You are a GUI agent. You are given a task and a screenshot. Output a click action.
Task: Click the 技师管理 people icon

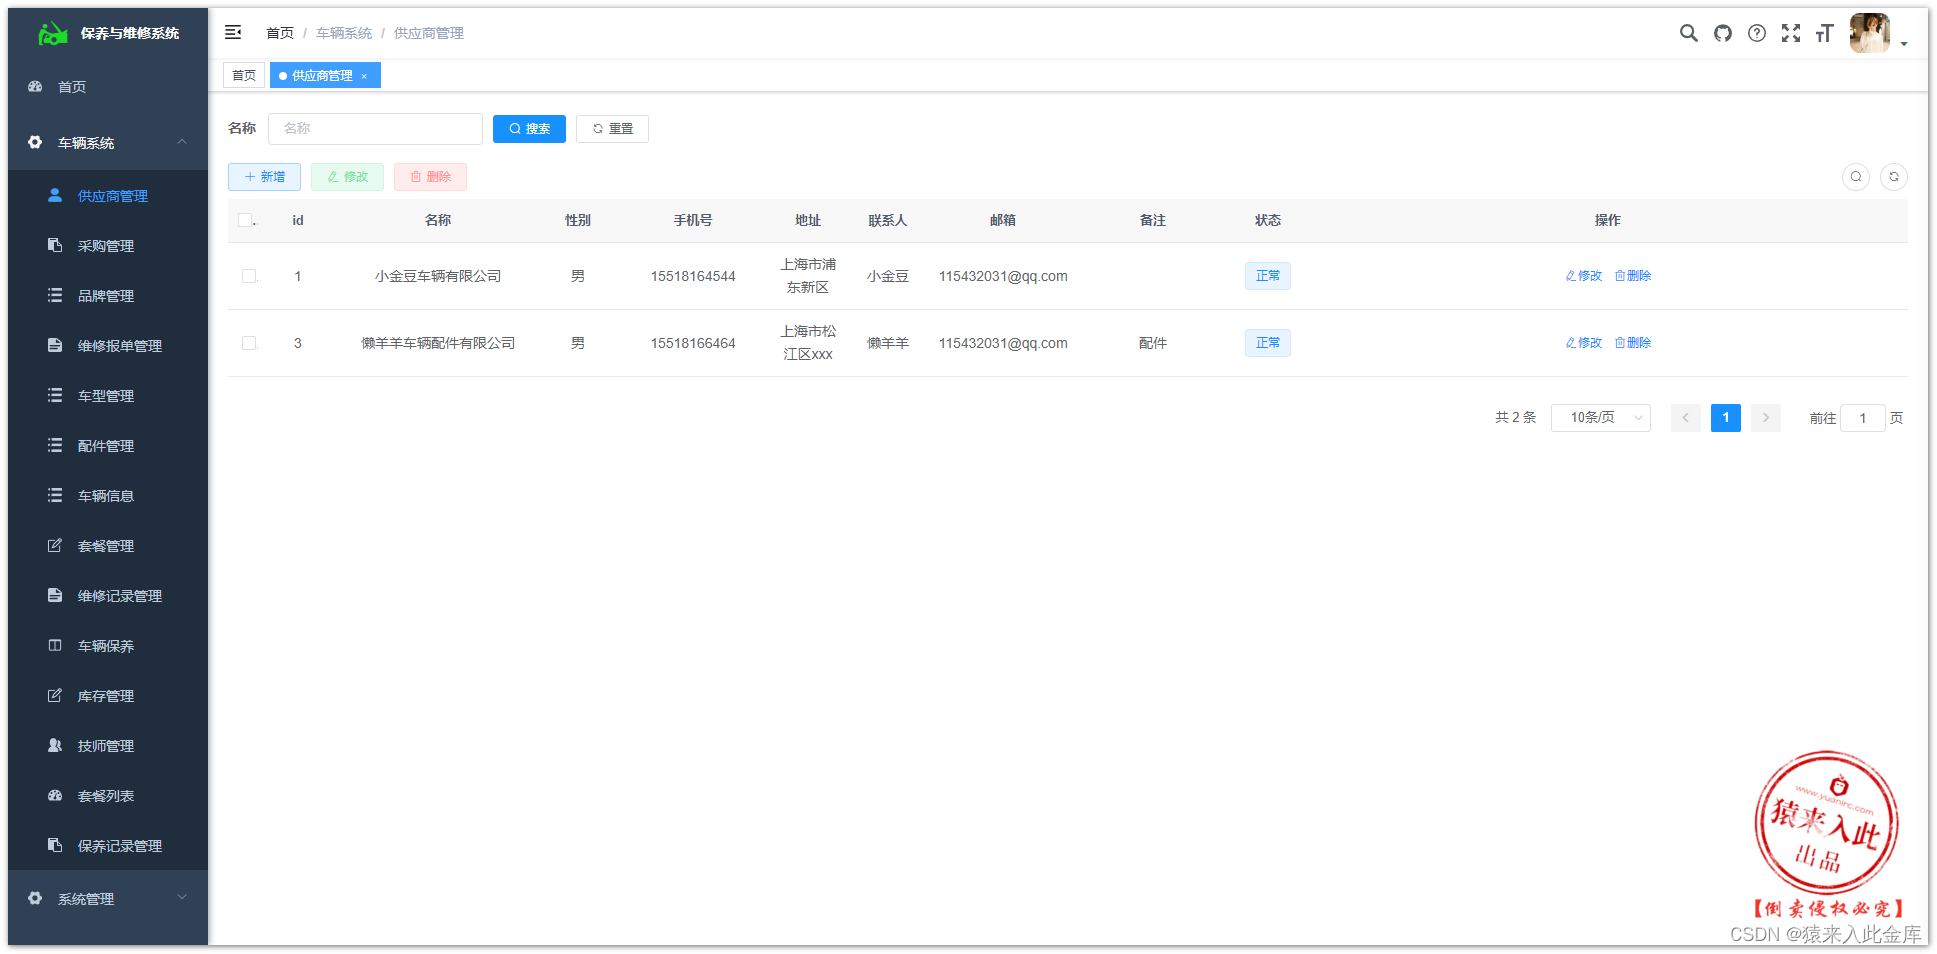[x=55, y=745]
